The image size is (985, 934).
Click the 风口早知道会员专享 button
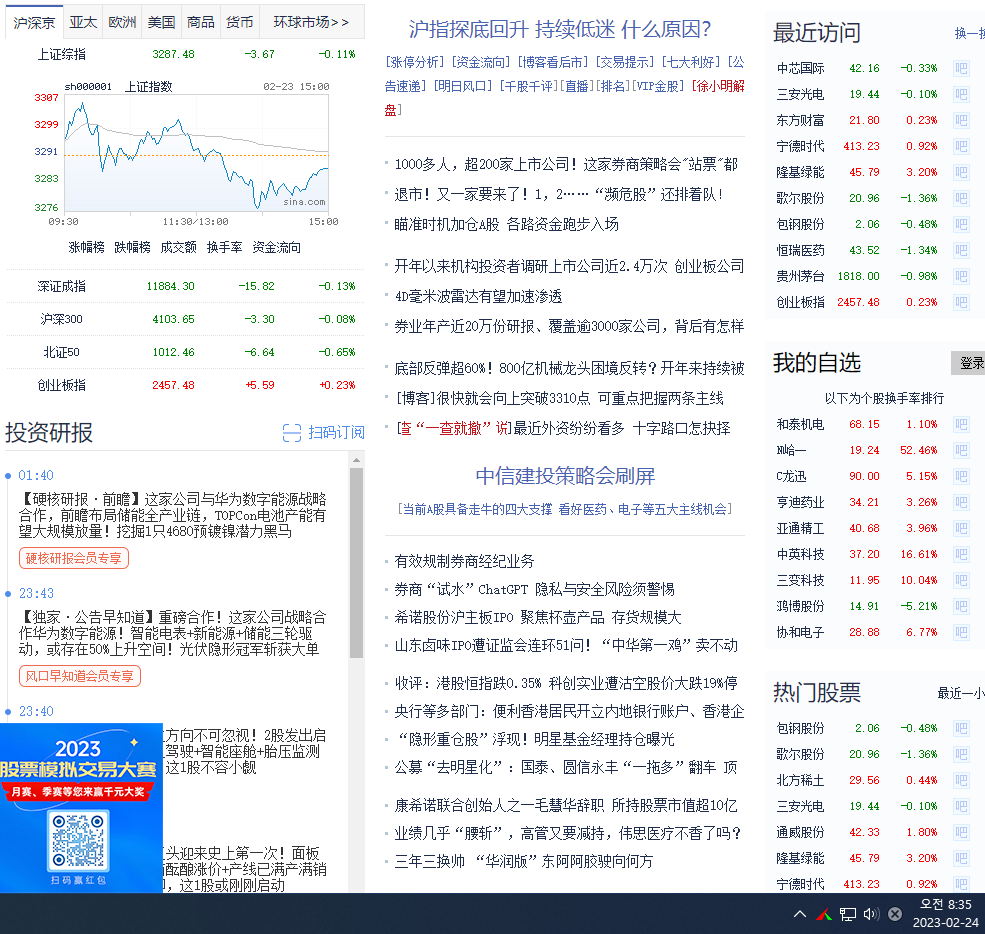(x=80, y=676)
